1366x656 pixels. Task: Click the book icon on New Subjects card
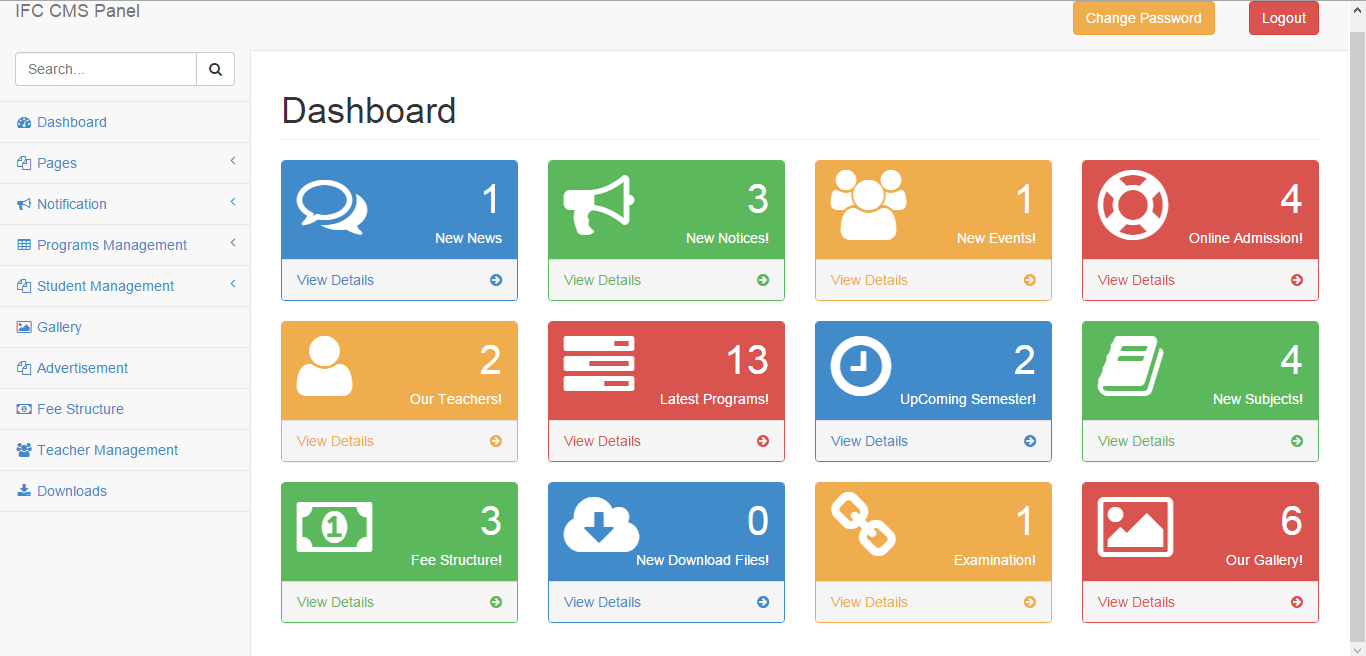(x=1130, y=366)
